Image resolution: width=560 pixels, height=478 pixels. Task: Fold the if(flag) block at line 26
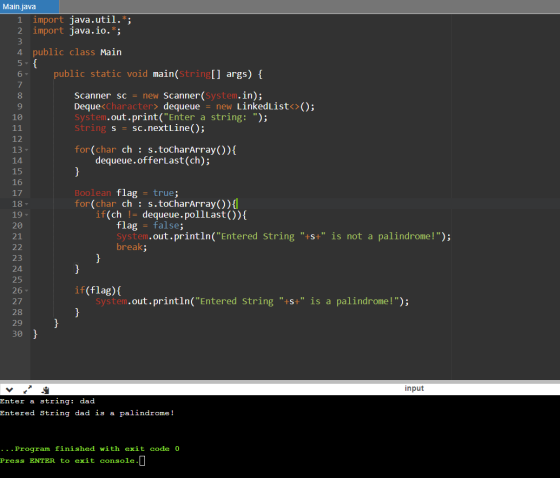pos(26,290)
